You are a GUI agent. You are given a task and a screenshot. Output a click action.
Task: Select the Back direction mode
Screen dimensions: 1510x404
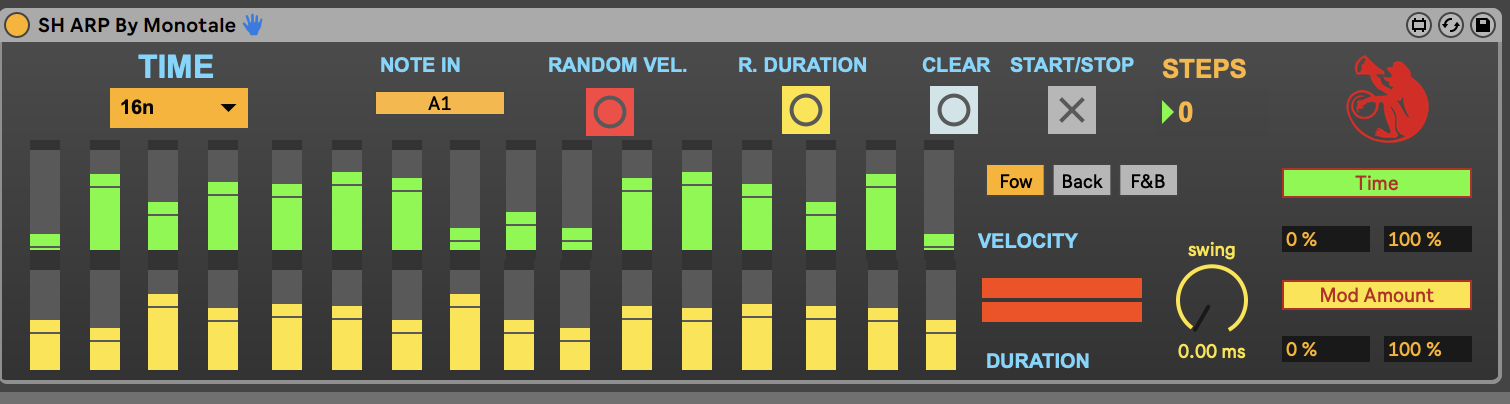click(1081, 181)
